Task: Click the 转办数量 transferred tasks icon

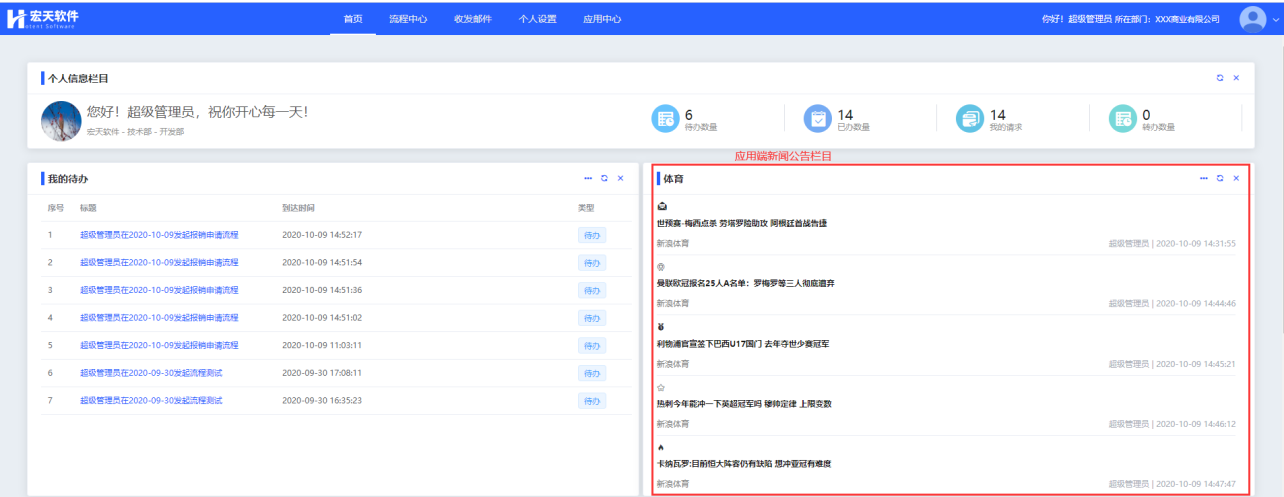Action: click(x=1123, y=118)
